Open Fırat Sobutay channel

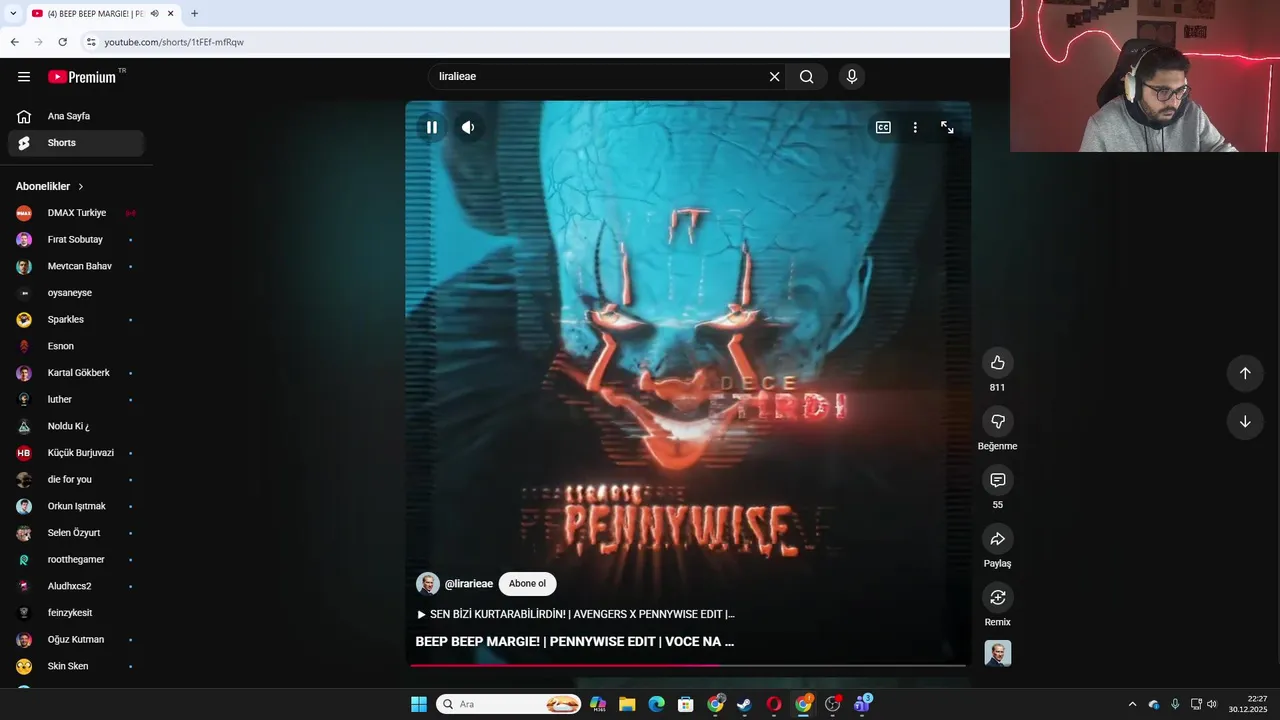point(76,240)
